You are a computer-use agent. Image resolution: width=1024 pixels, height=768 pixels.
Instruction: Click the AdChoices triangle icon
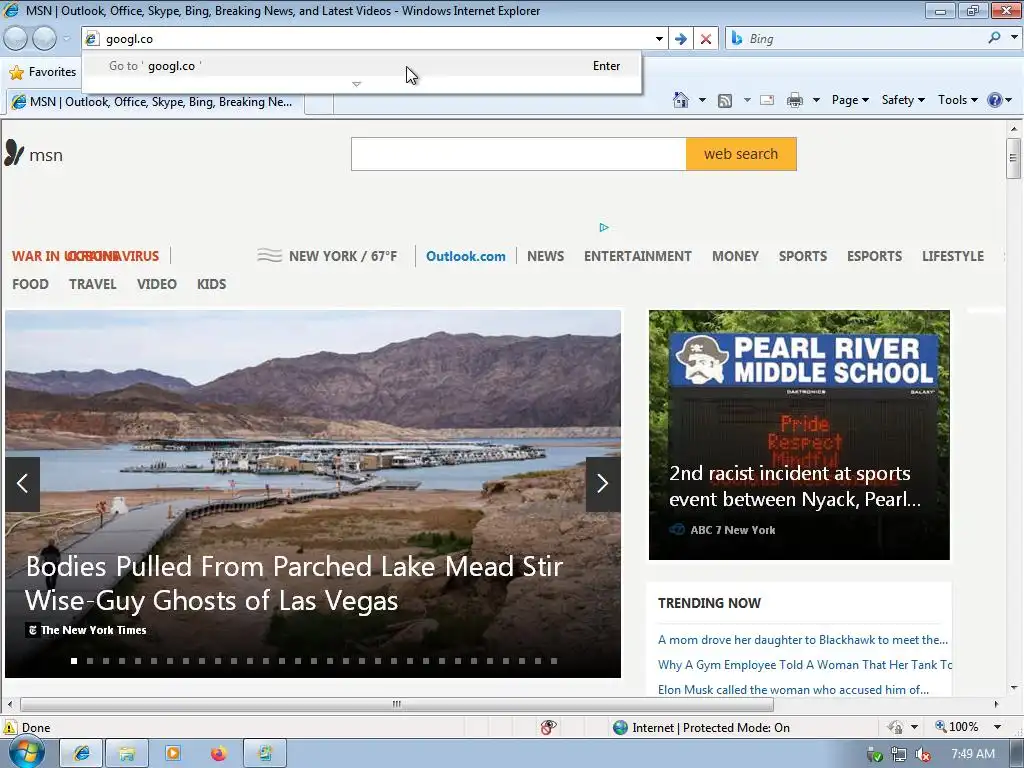pyautogui.click(x=603, y=227)
